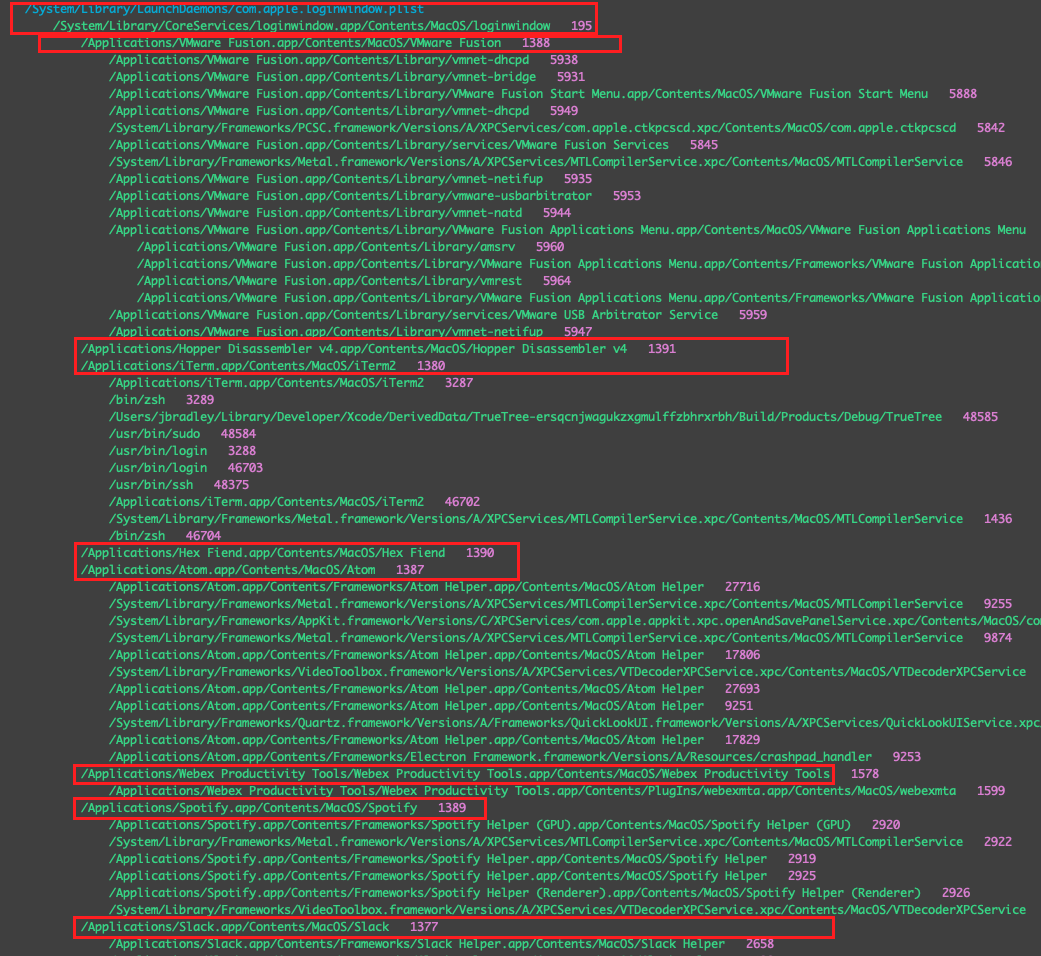Select the Slack process line PID 1377
The image size is (1041, 956).
(x=259, y=927)
